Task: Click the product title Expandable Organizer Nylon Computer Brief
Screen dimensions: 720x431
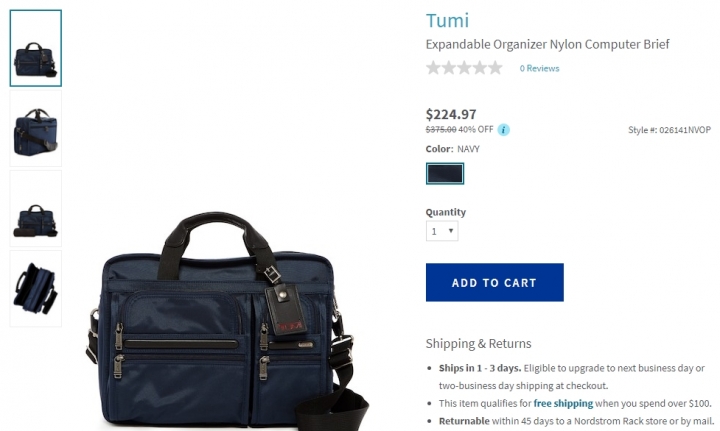Action: [547, 45]
